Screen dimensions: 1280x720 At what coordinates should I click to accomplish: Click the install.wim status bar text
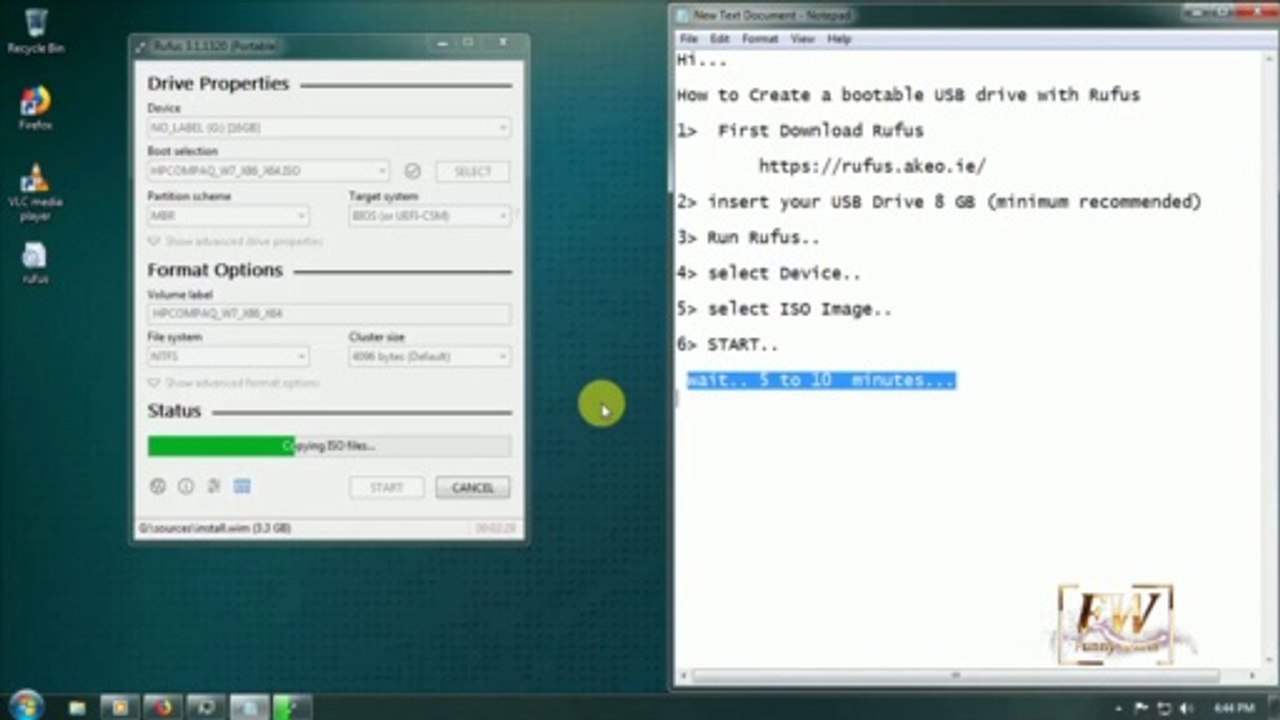pyautogui.click(x=215, y=527)
